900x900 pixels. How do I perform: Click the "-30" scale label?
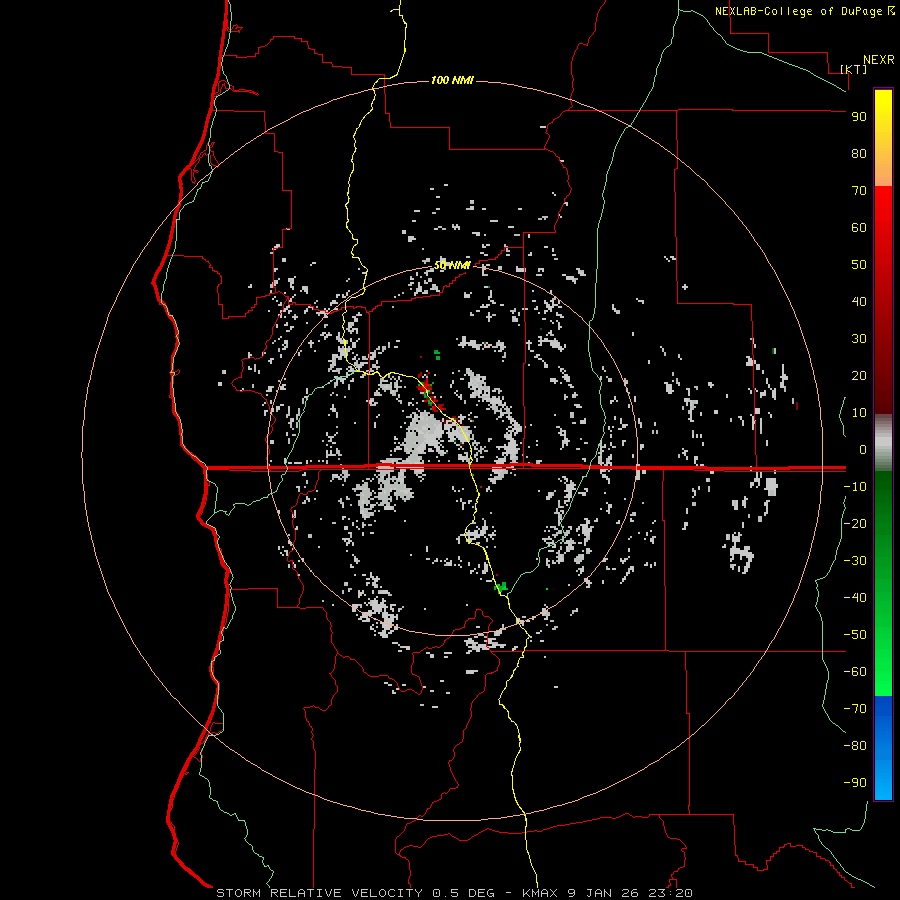[855, 561]
